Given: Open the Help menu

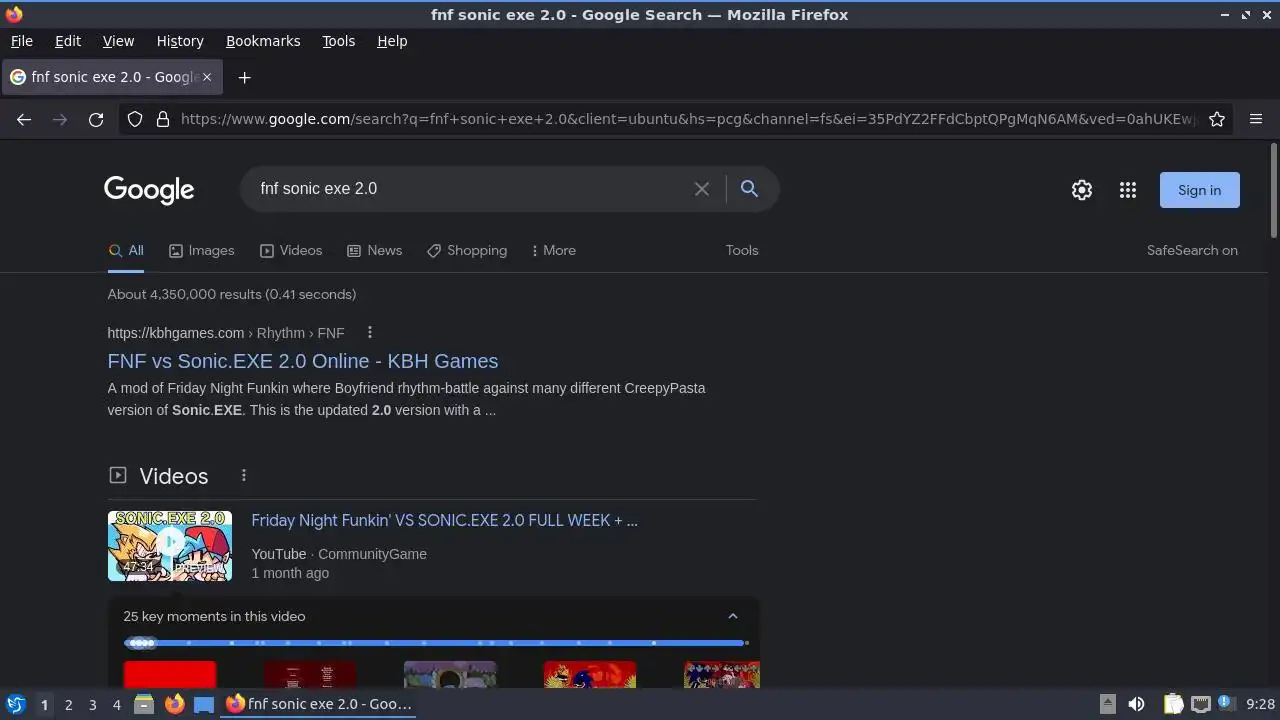Looking at the screenshot, I should pyautogui.click(x=392, y=41).
